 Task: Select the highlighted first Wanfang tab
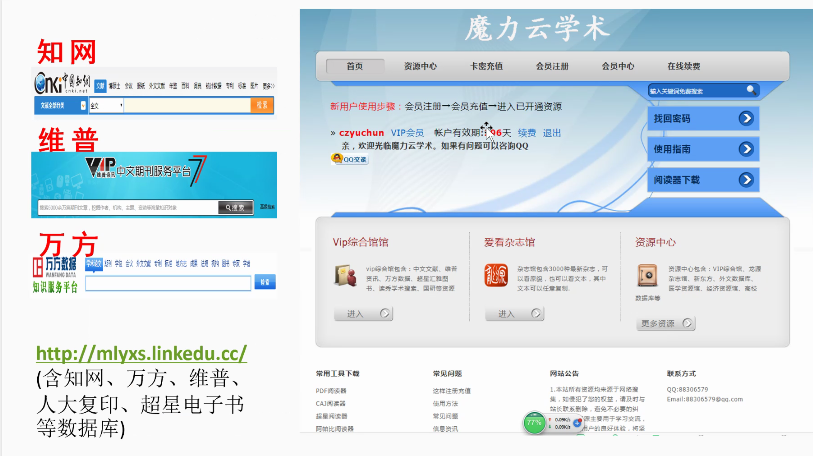[x=94, y=264]
